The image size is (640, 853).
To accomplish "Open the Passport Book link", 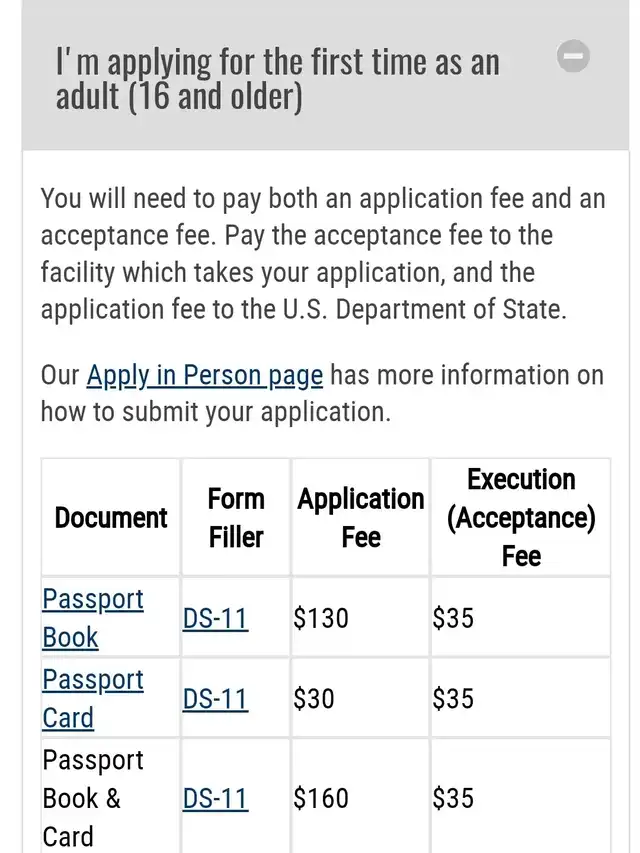I will (x=92, y=618).
